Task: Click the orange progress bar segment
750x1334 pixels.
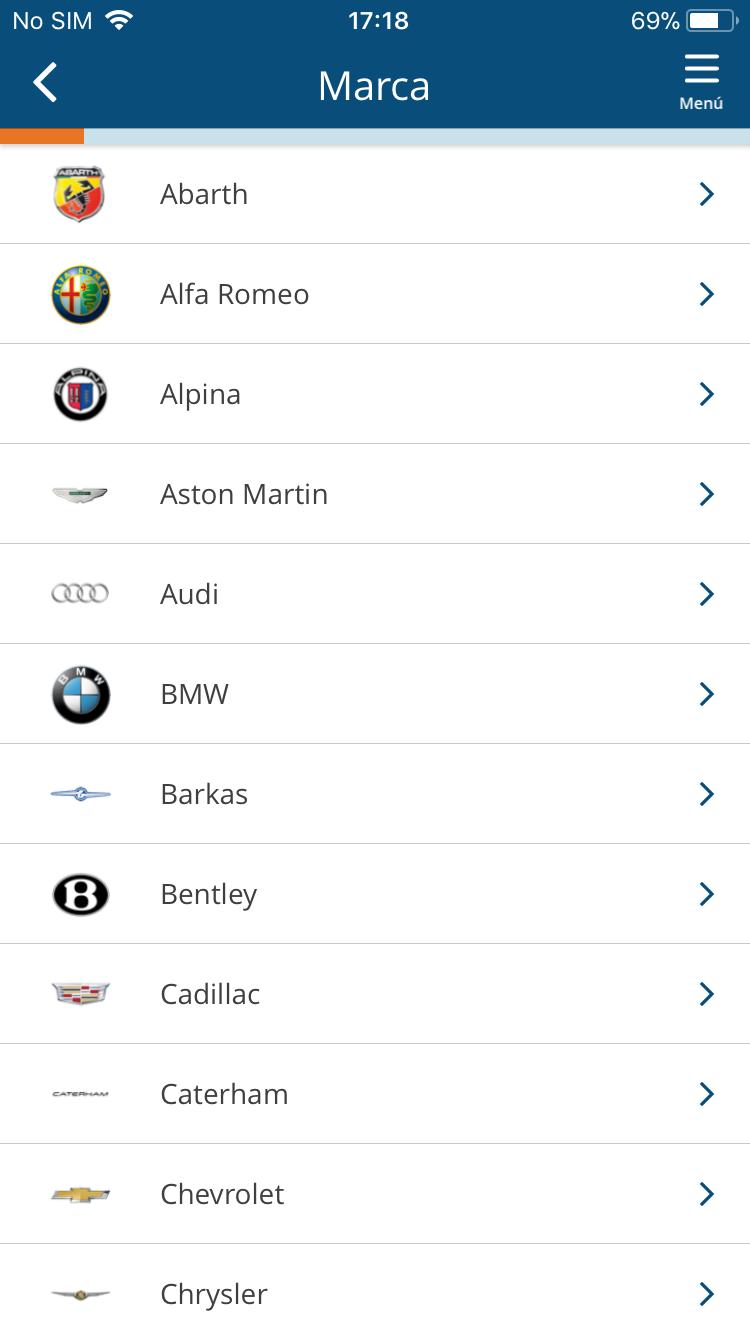Action: click(x=42, y=136)
